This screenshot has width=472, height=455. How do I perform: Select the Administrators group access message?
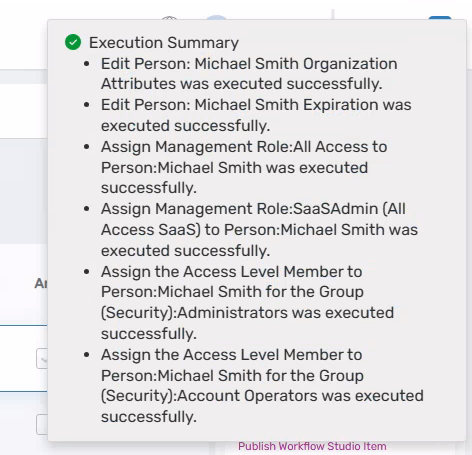tap(247, 302)
